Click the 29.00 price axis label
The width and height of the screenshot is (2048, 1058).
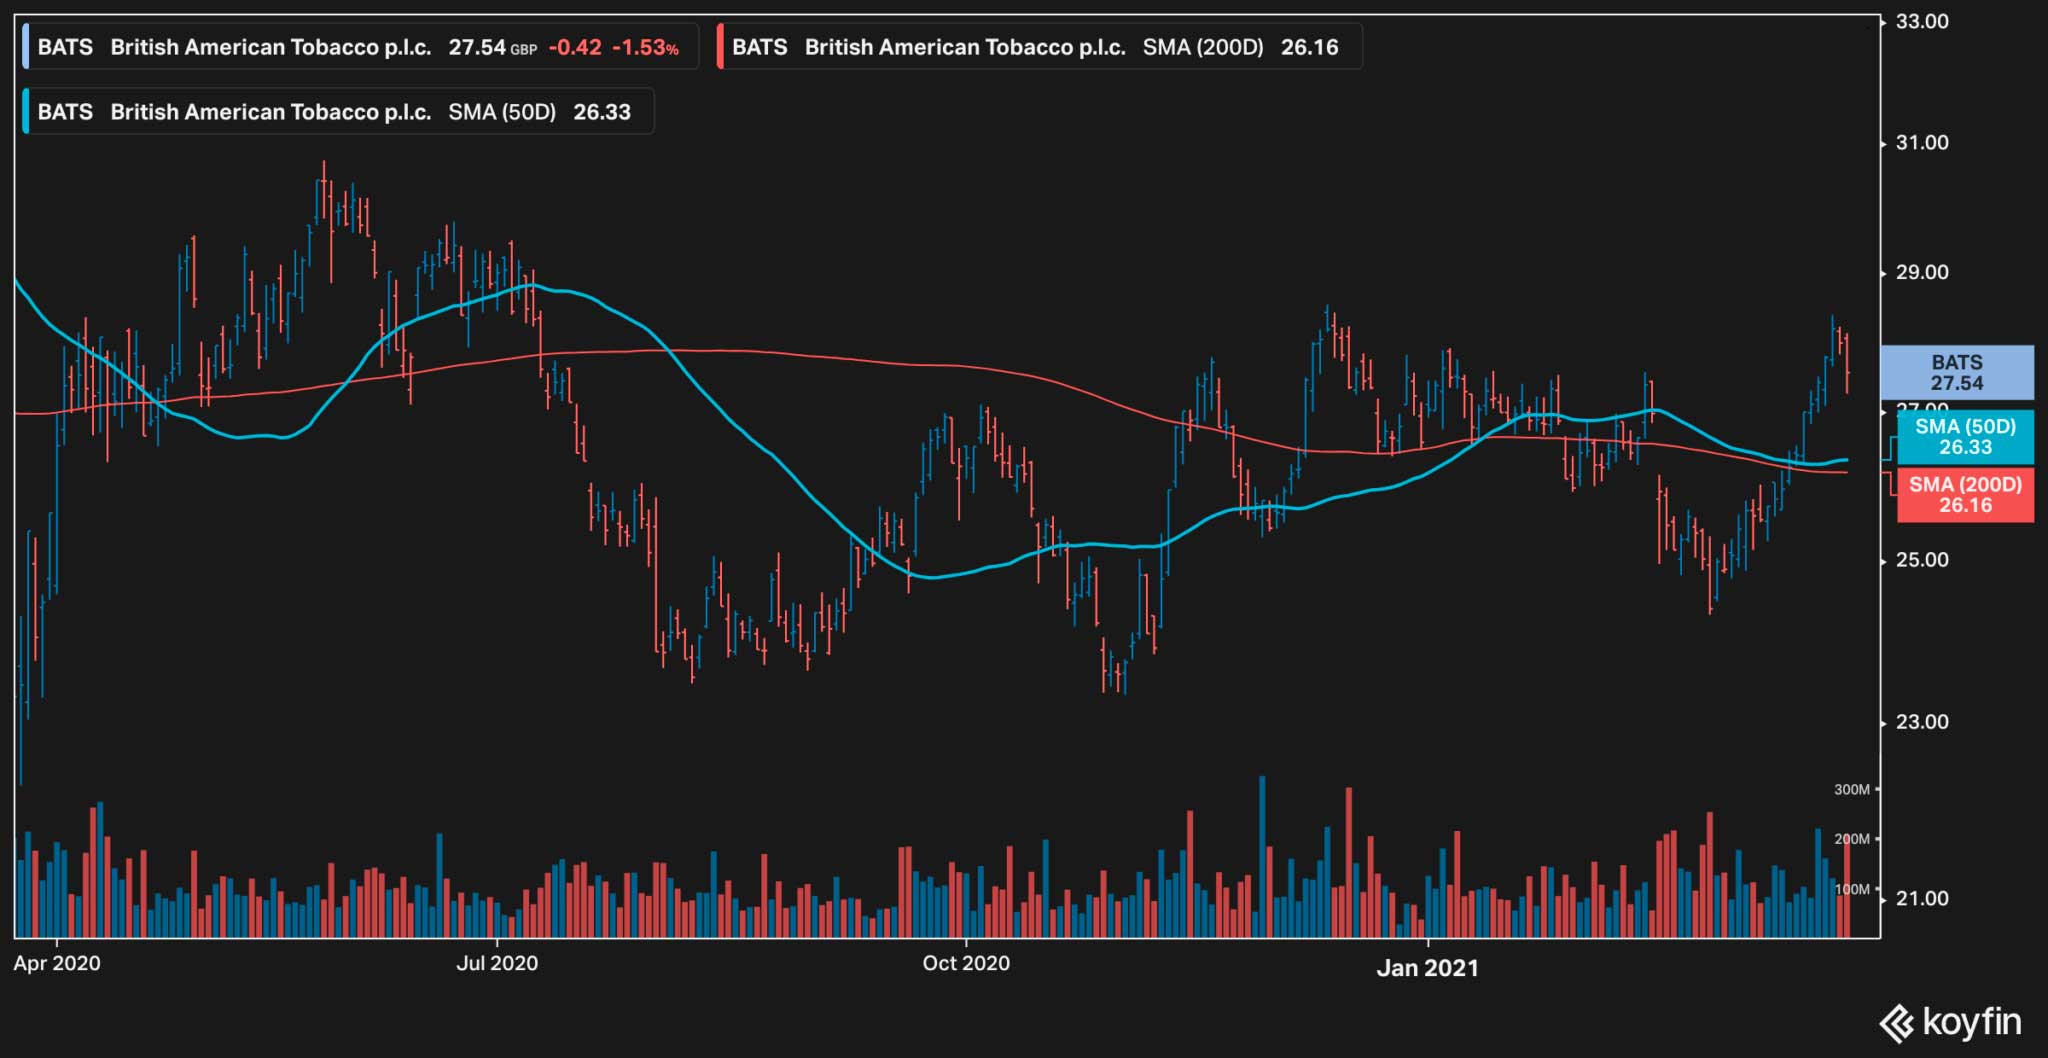[x=1922, y=272]
